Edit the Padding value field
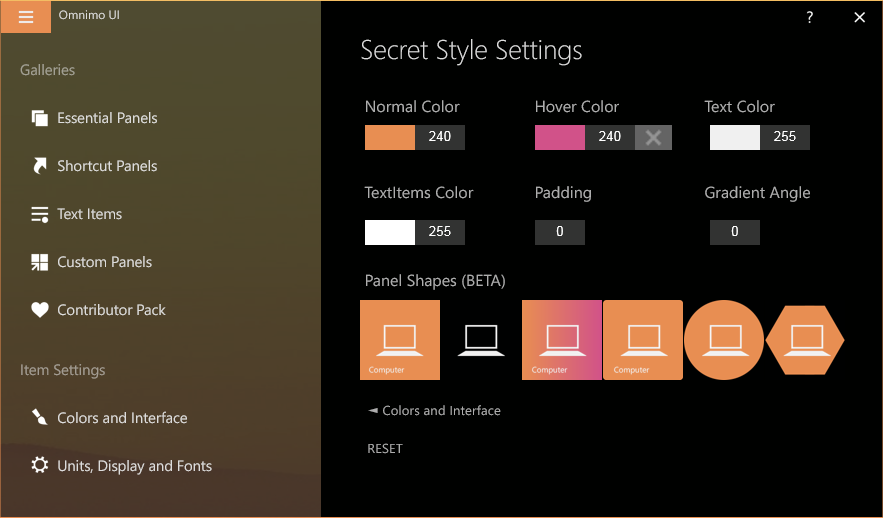The width and height of the screenshot is (883, 518). coord(560,232)
